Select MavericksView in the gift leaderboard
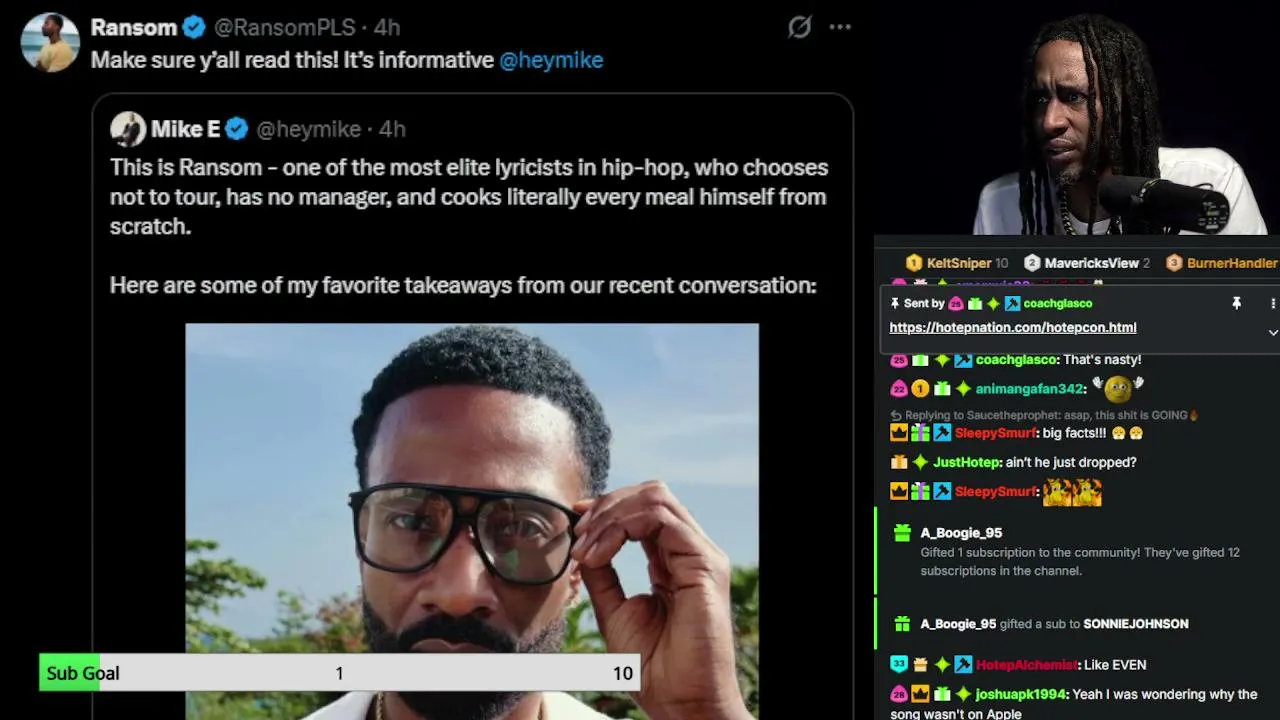The width and height of the screenshot is (1280, 720). pyautogui.click(x=1091, y=263)
